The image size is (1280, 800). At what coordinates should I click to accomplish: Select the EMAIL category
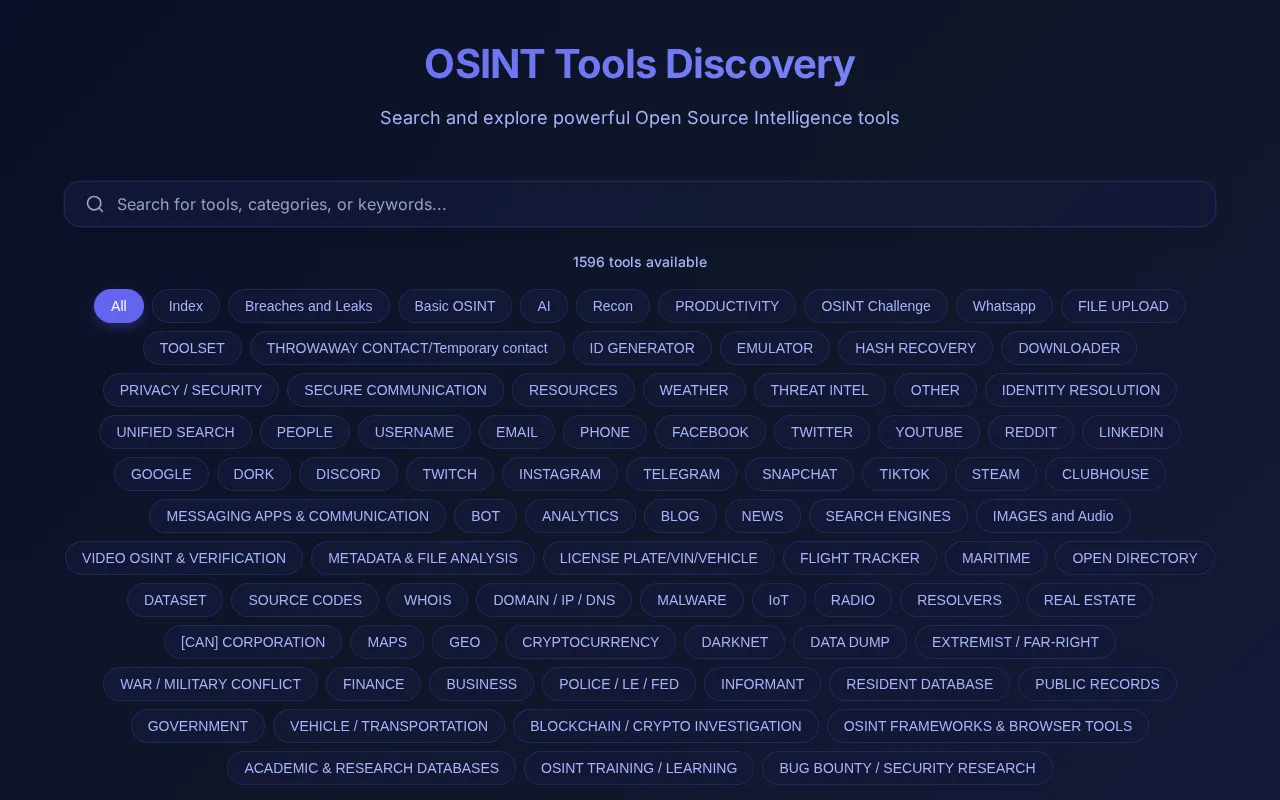click(517, 432)
